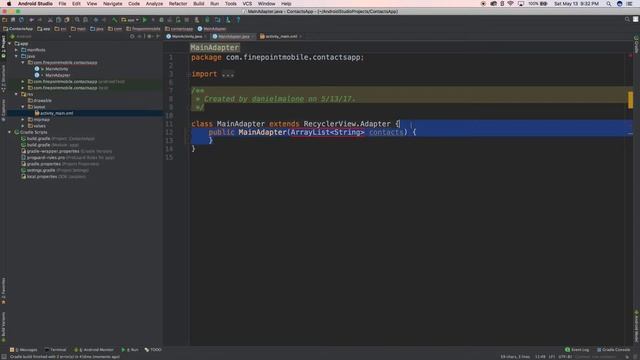The height and width of the screenshot is (360, 640).
Task: Open the Terminal tool window button
Action: (55, 350)
